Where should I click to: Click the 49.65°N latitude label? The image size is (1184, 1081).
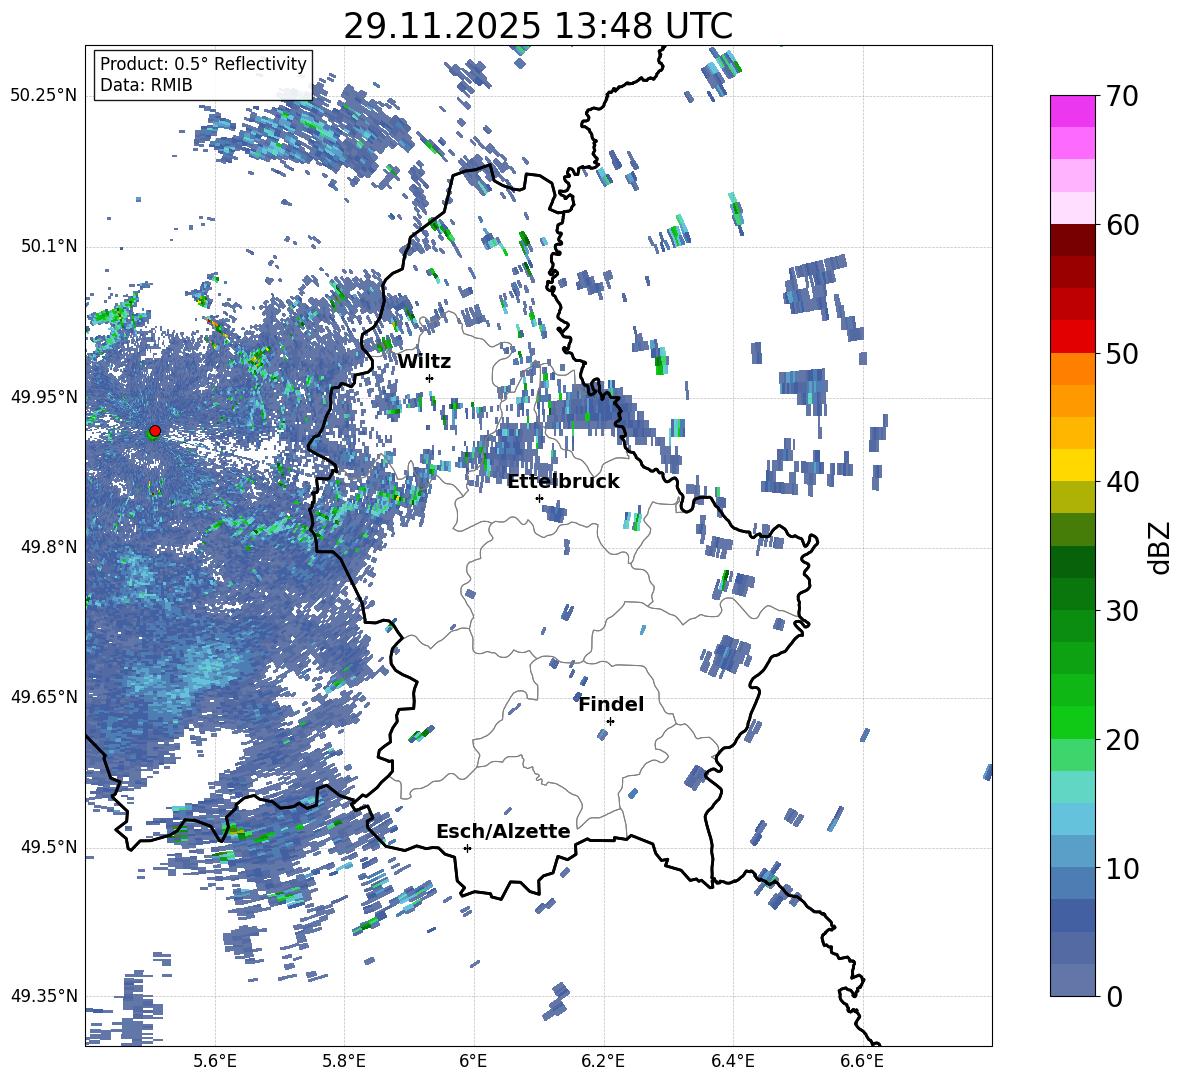point(44,696)
